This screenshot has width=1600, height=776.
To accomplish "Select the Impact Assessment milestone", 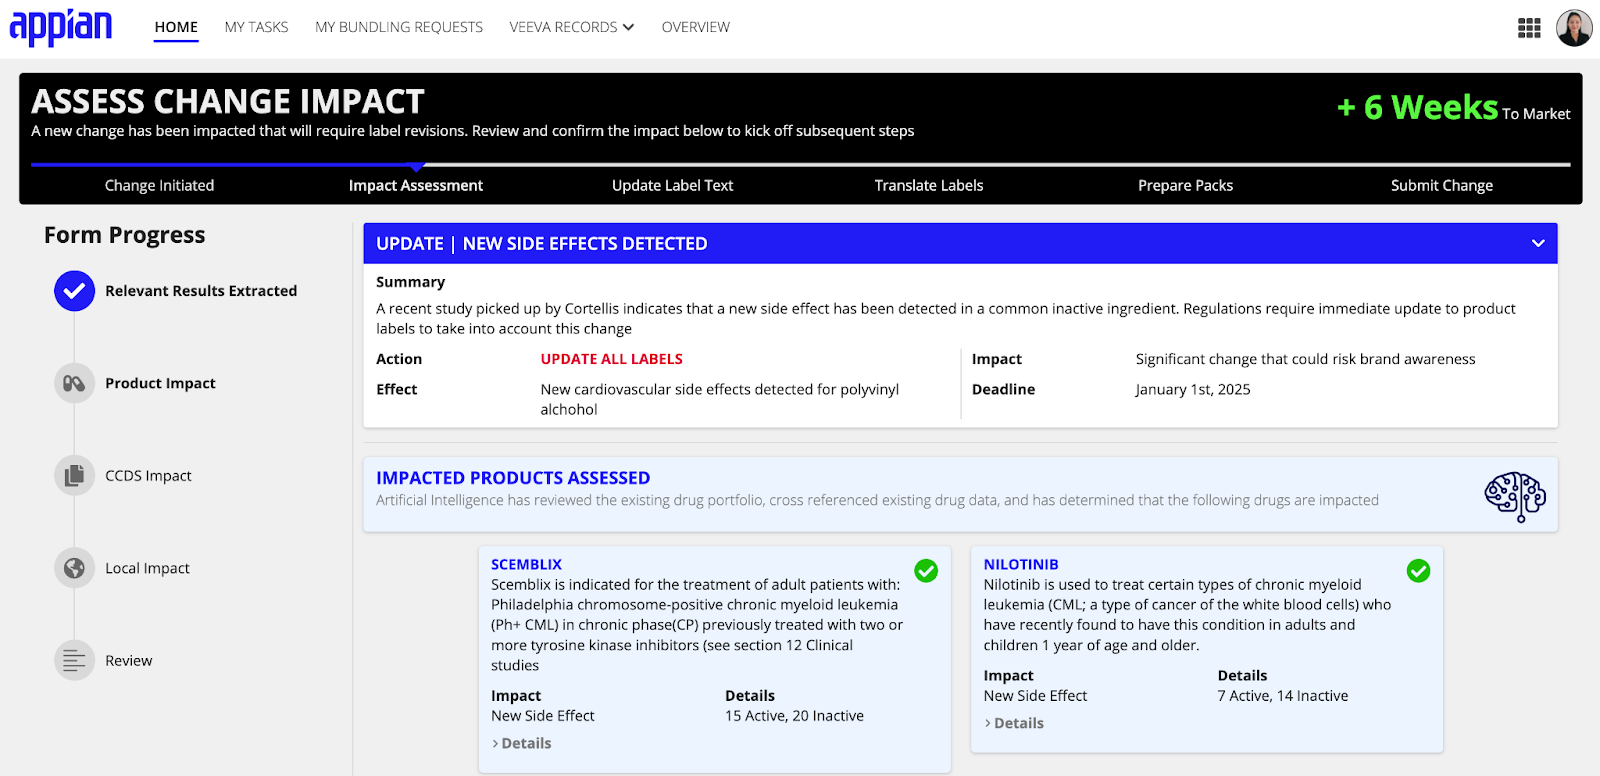I will click(416, 185).
